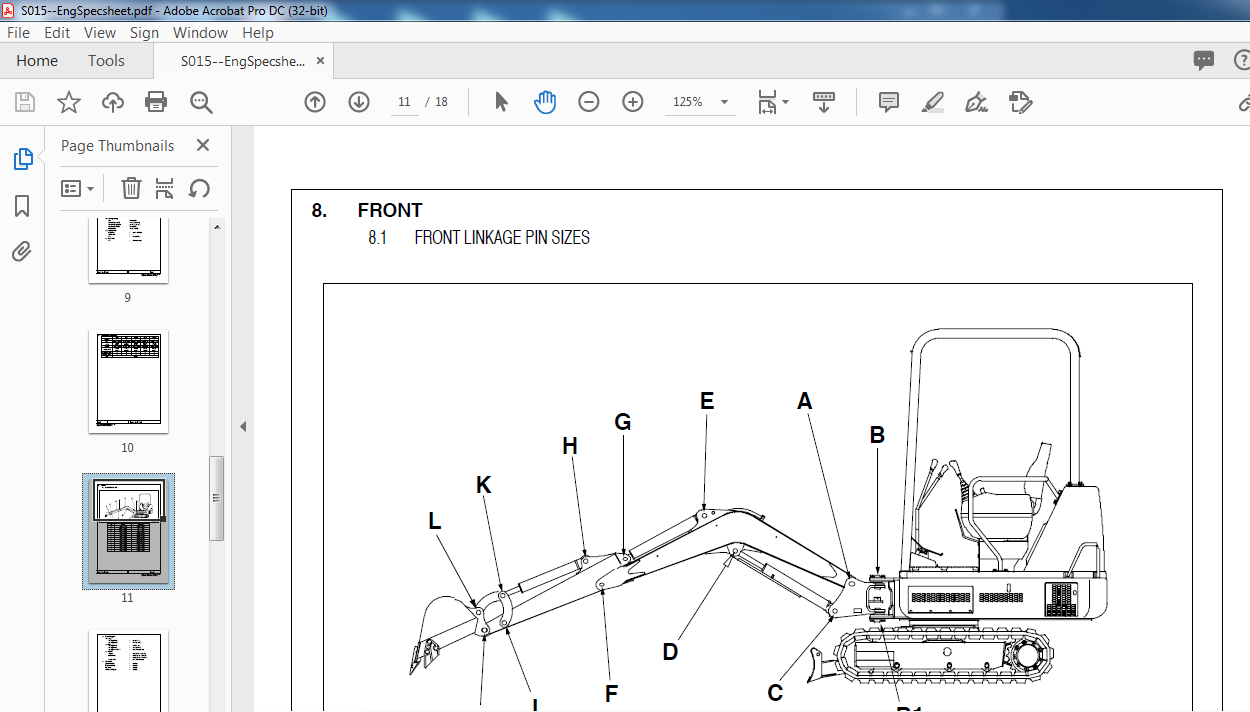
Task: Go to next page arrow
Action: (x=359, y=102)
